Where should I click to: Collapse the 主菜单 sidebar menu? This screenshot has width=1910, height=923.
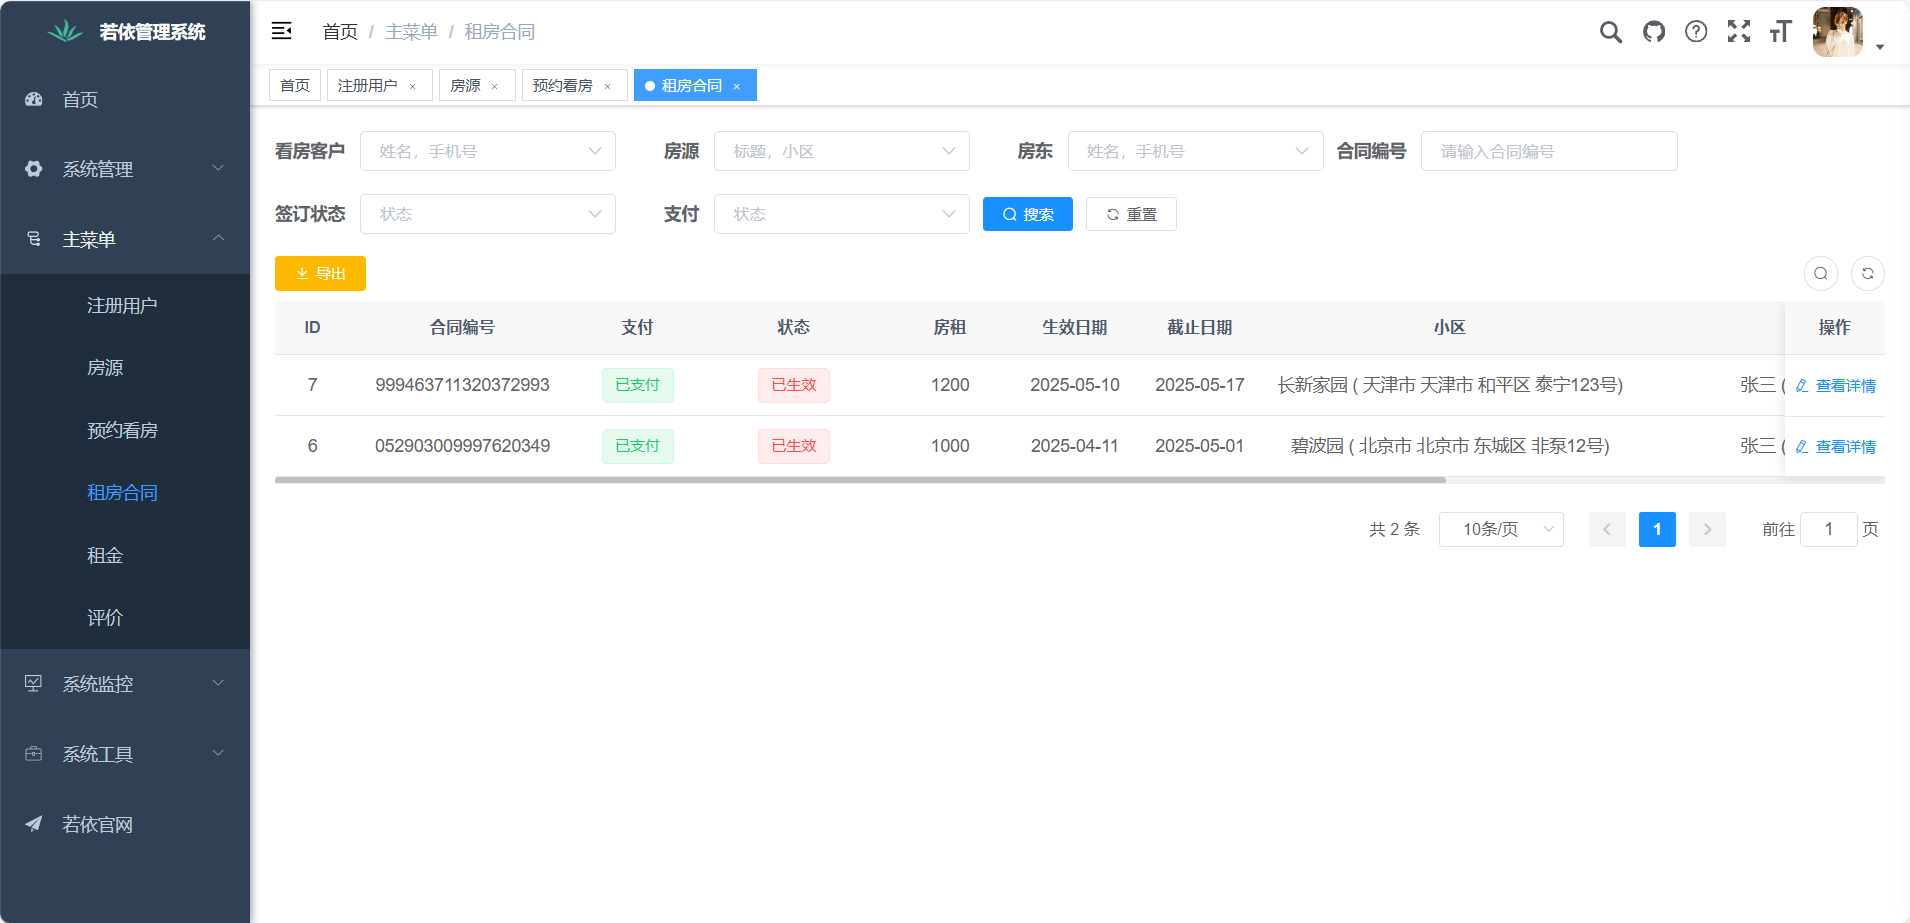click(x=125, y=239)
